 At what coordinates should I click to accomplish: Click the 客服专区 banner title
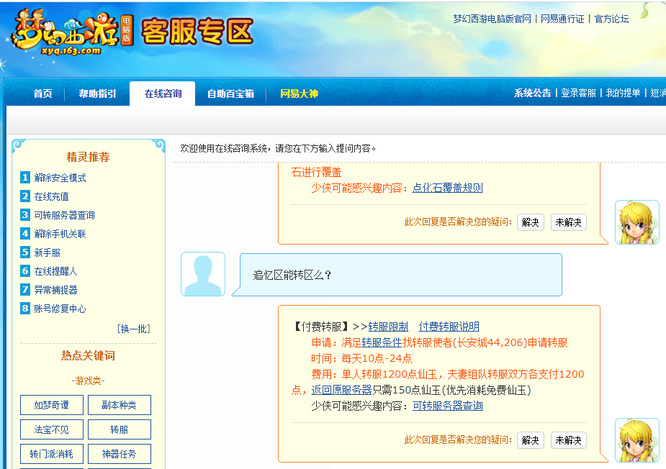[x=197, y=31]
